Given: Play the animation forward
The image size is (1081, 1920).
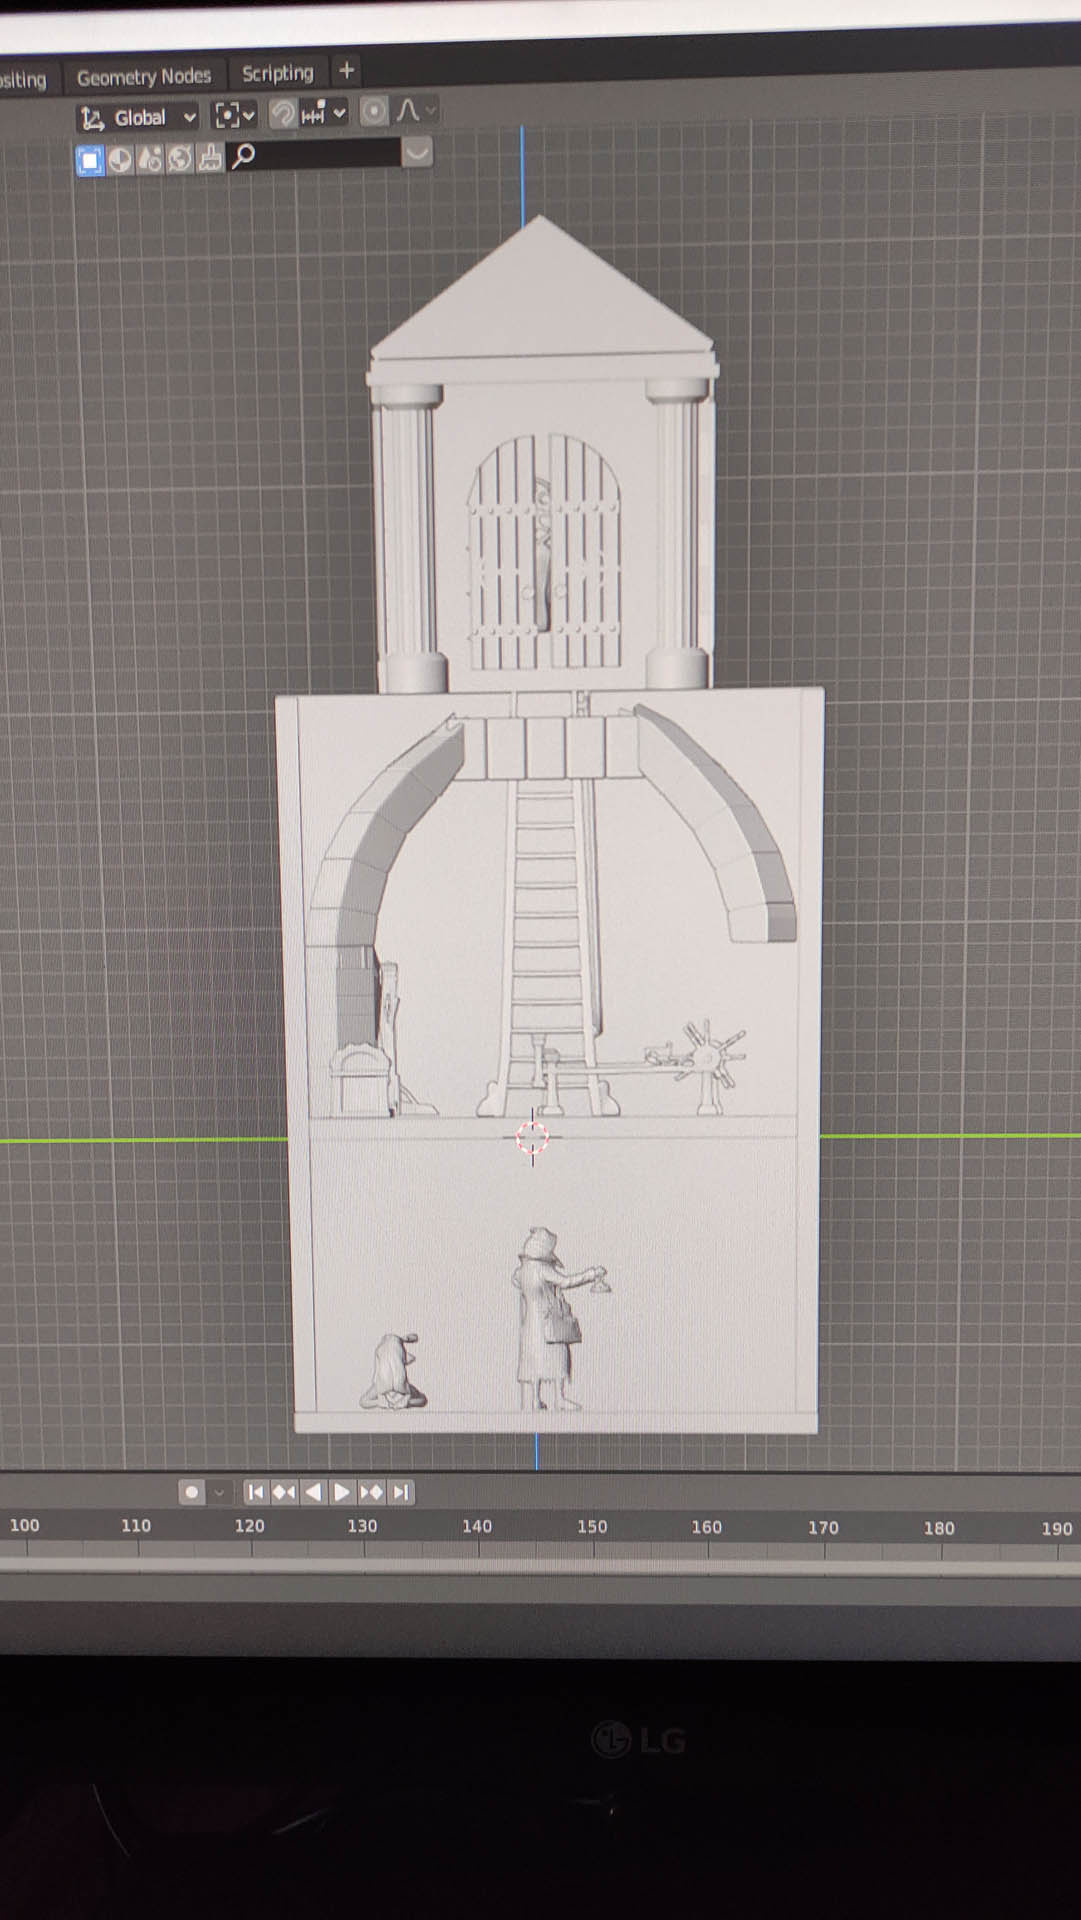Looking at the screenshot, I should click(342, 1492).
